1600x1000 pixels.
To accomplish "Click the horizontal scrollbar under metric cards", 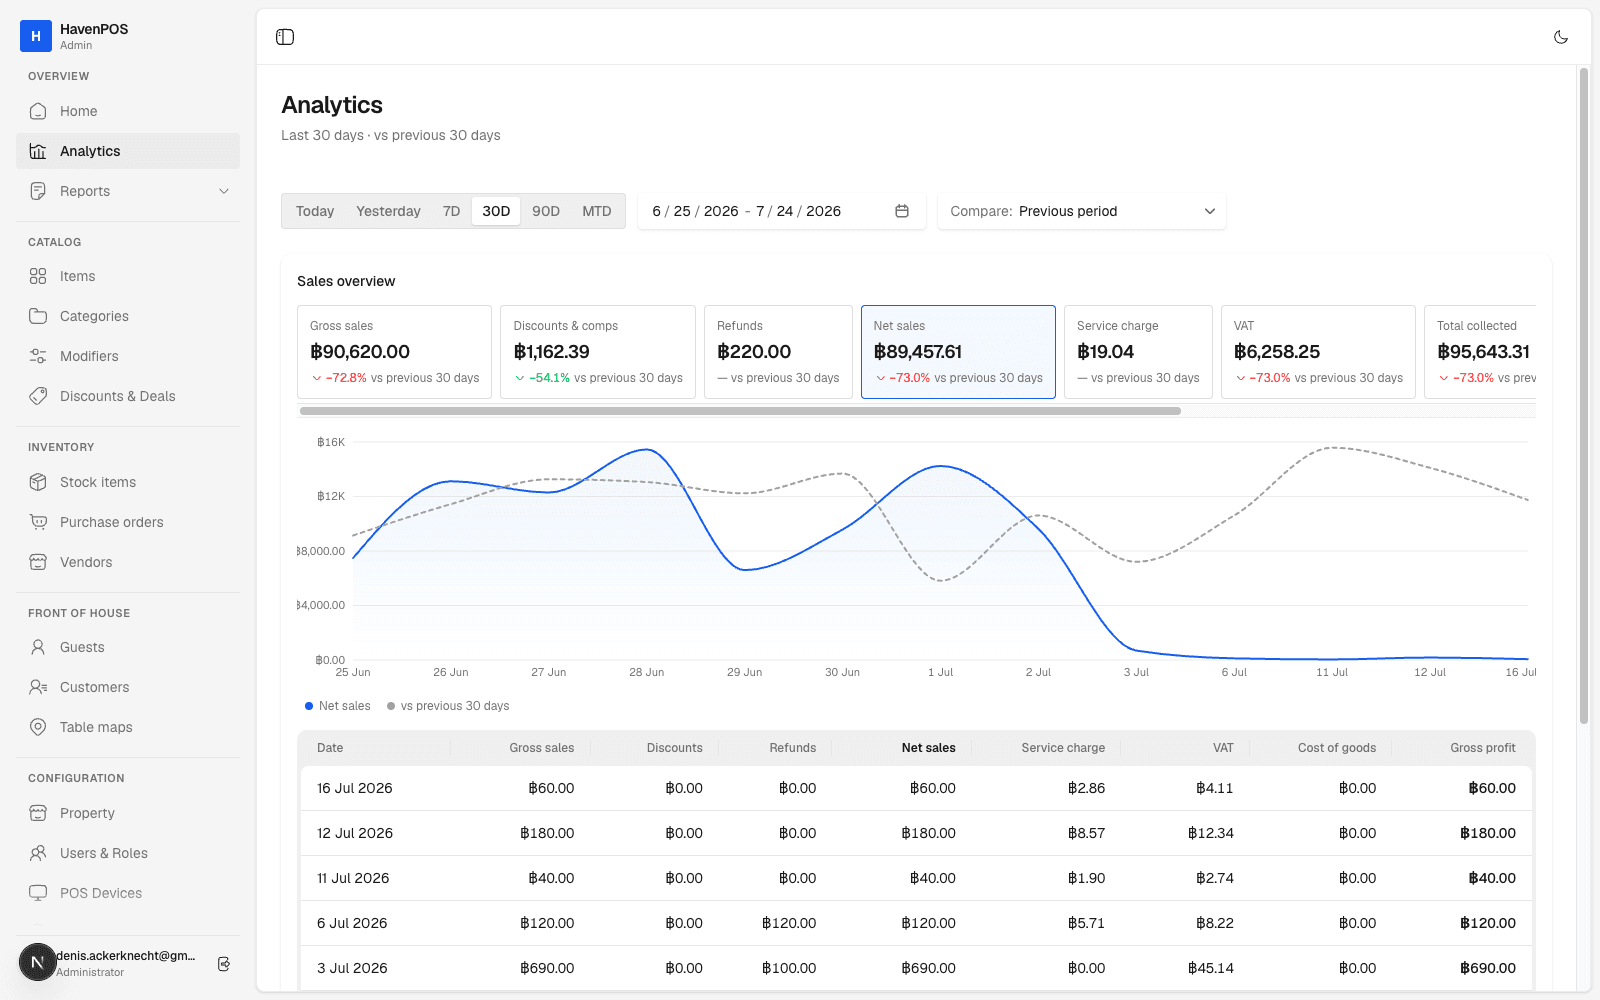I will point(740,411).
